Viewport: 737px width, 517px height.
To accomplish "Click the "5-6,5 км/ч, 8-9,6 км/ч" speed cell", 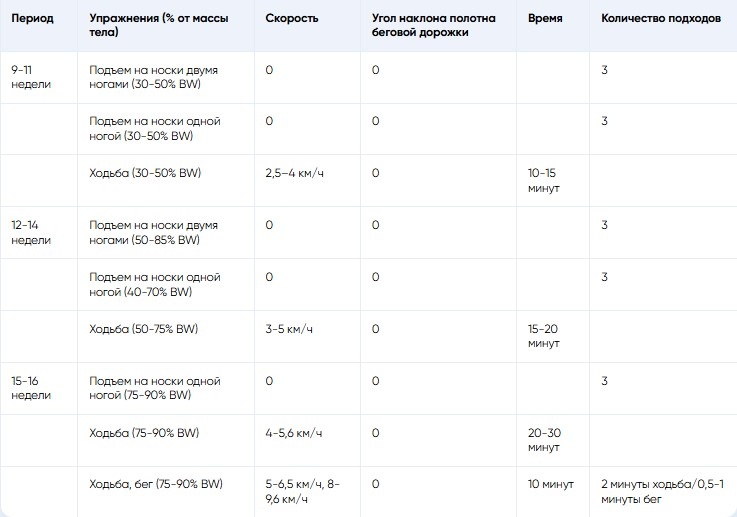I will tap(303, 492).
